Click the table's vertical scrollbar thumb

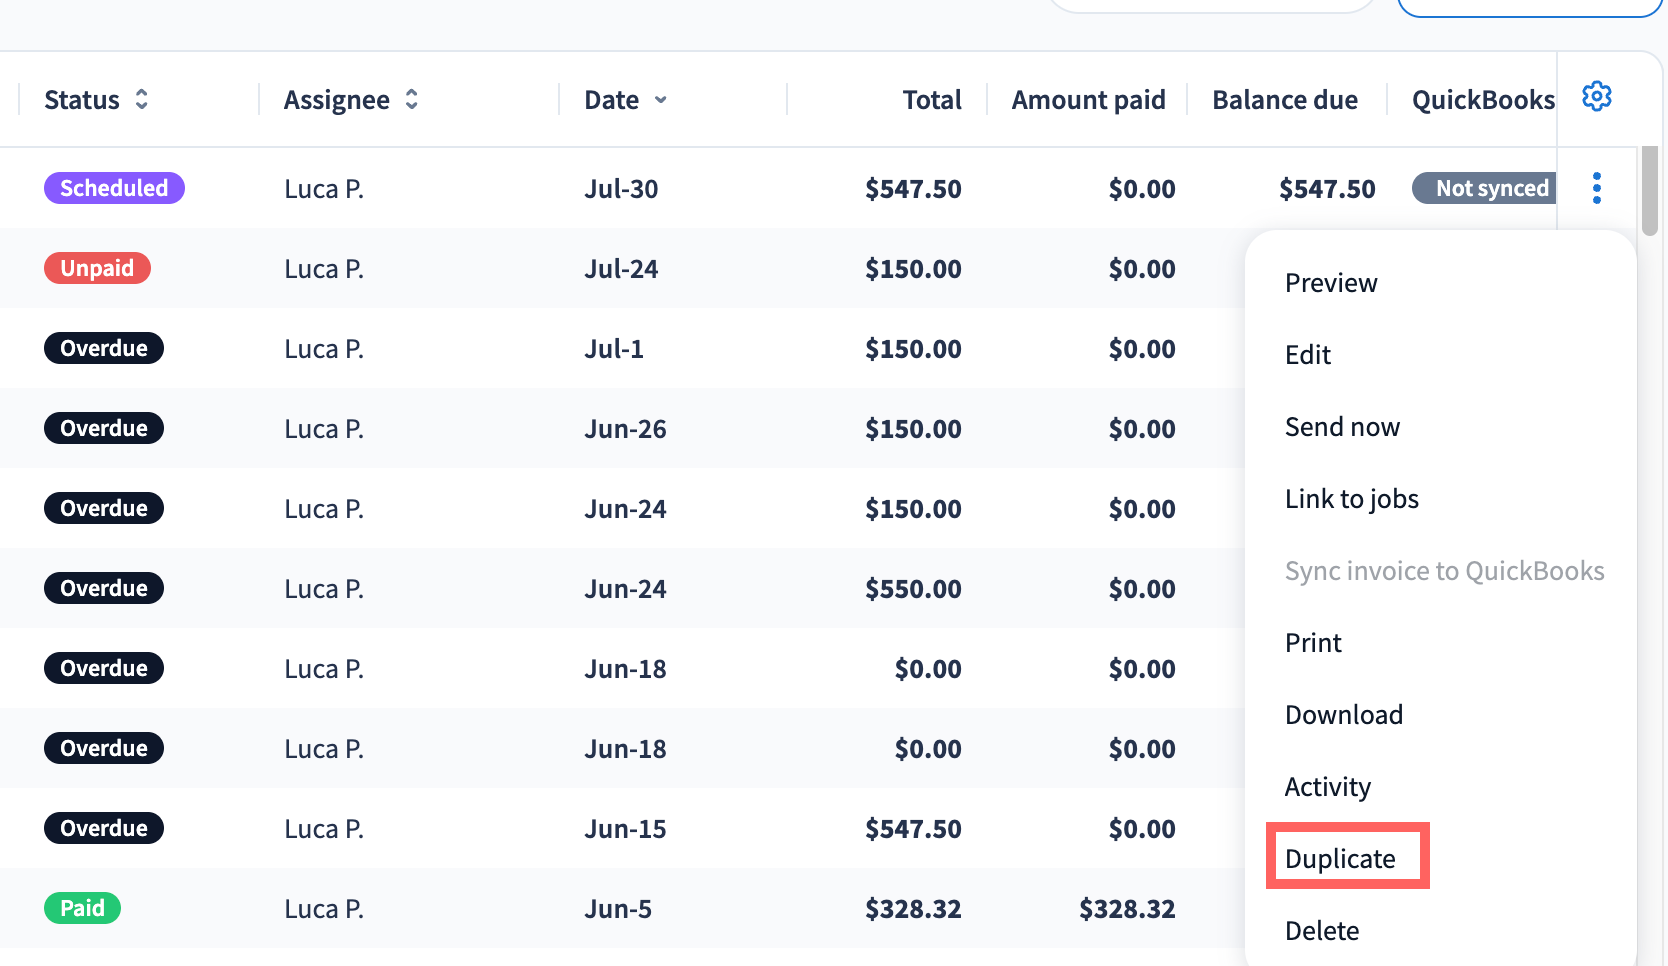[1650, 191]
